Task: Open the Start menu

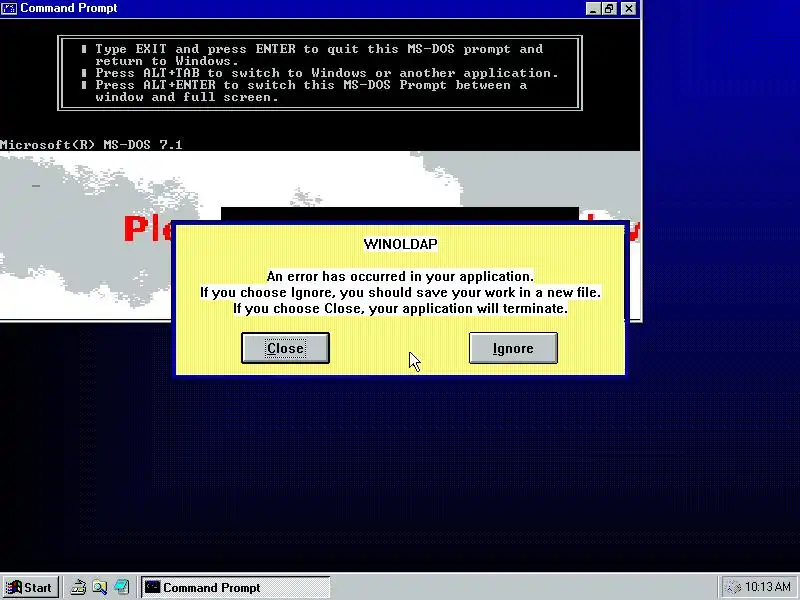Action: point(30,588)
